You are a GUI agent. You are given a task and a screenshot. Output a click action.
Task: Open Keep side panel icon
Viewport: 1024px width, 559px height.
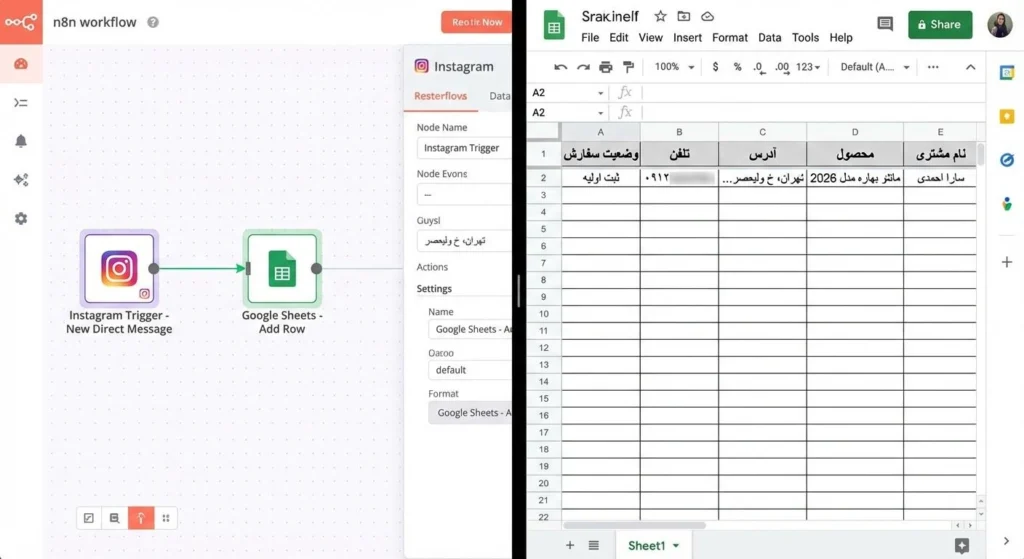point(1007,116)
